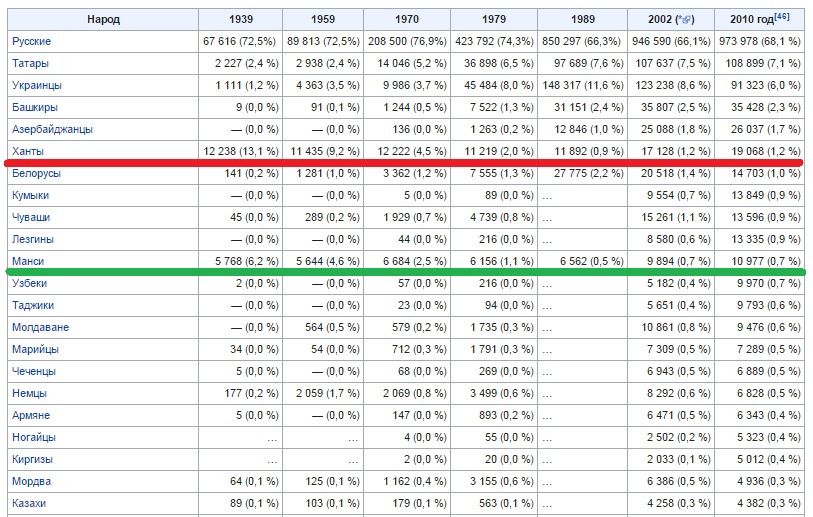Click the external link icon beside 2002
The image size is (813, 517).
click(x=685, y=20)
